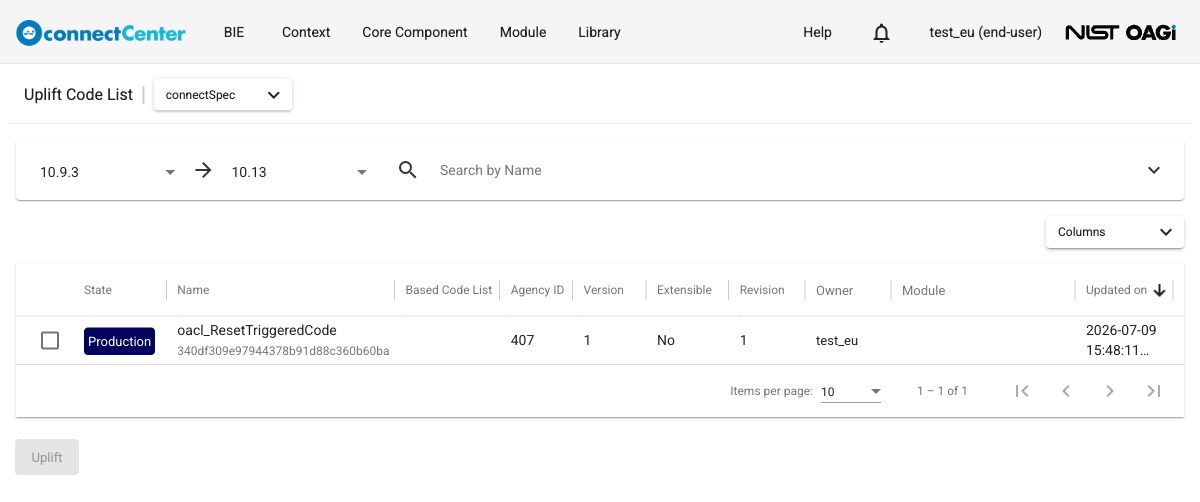The image size is (1200, 502).
Task: Go to the first page
Action: click(x=1022, y=391)
